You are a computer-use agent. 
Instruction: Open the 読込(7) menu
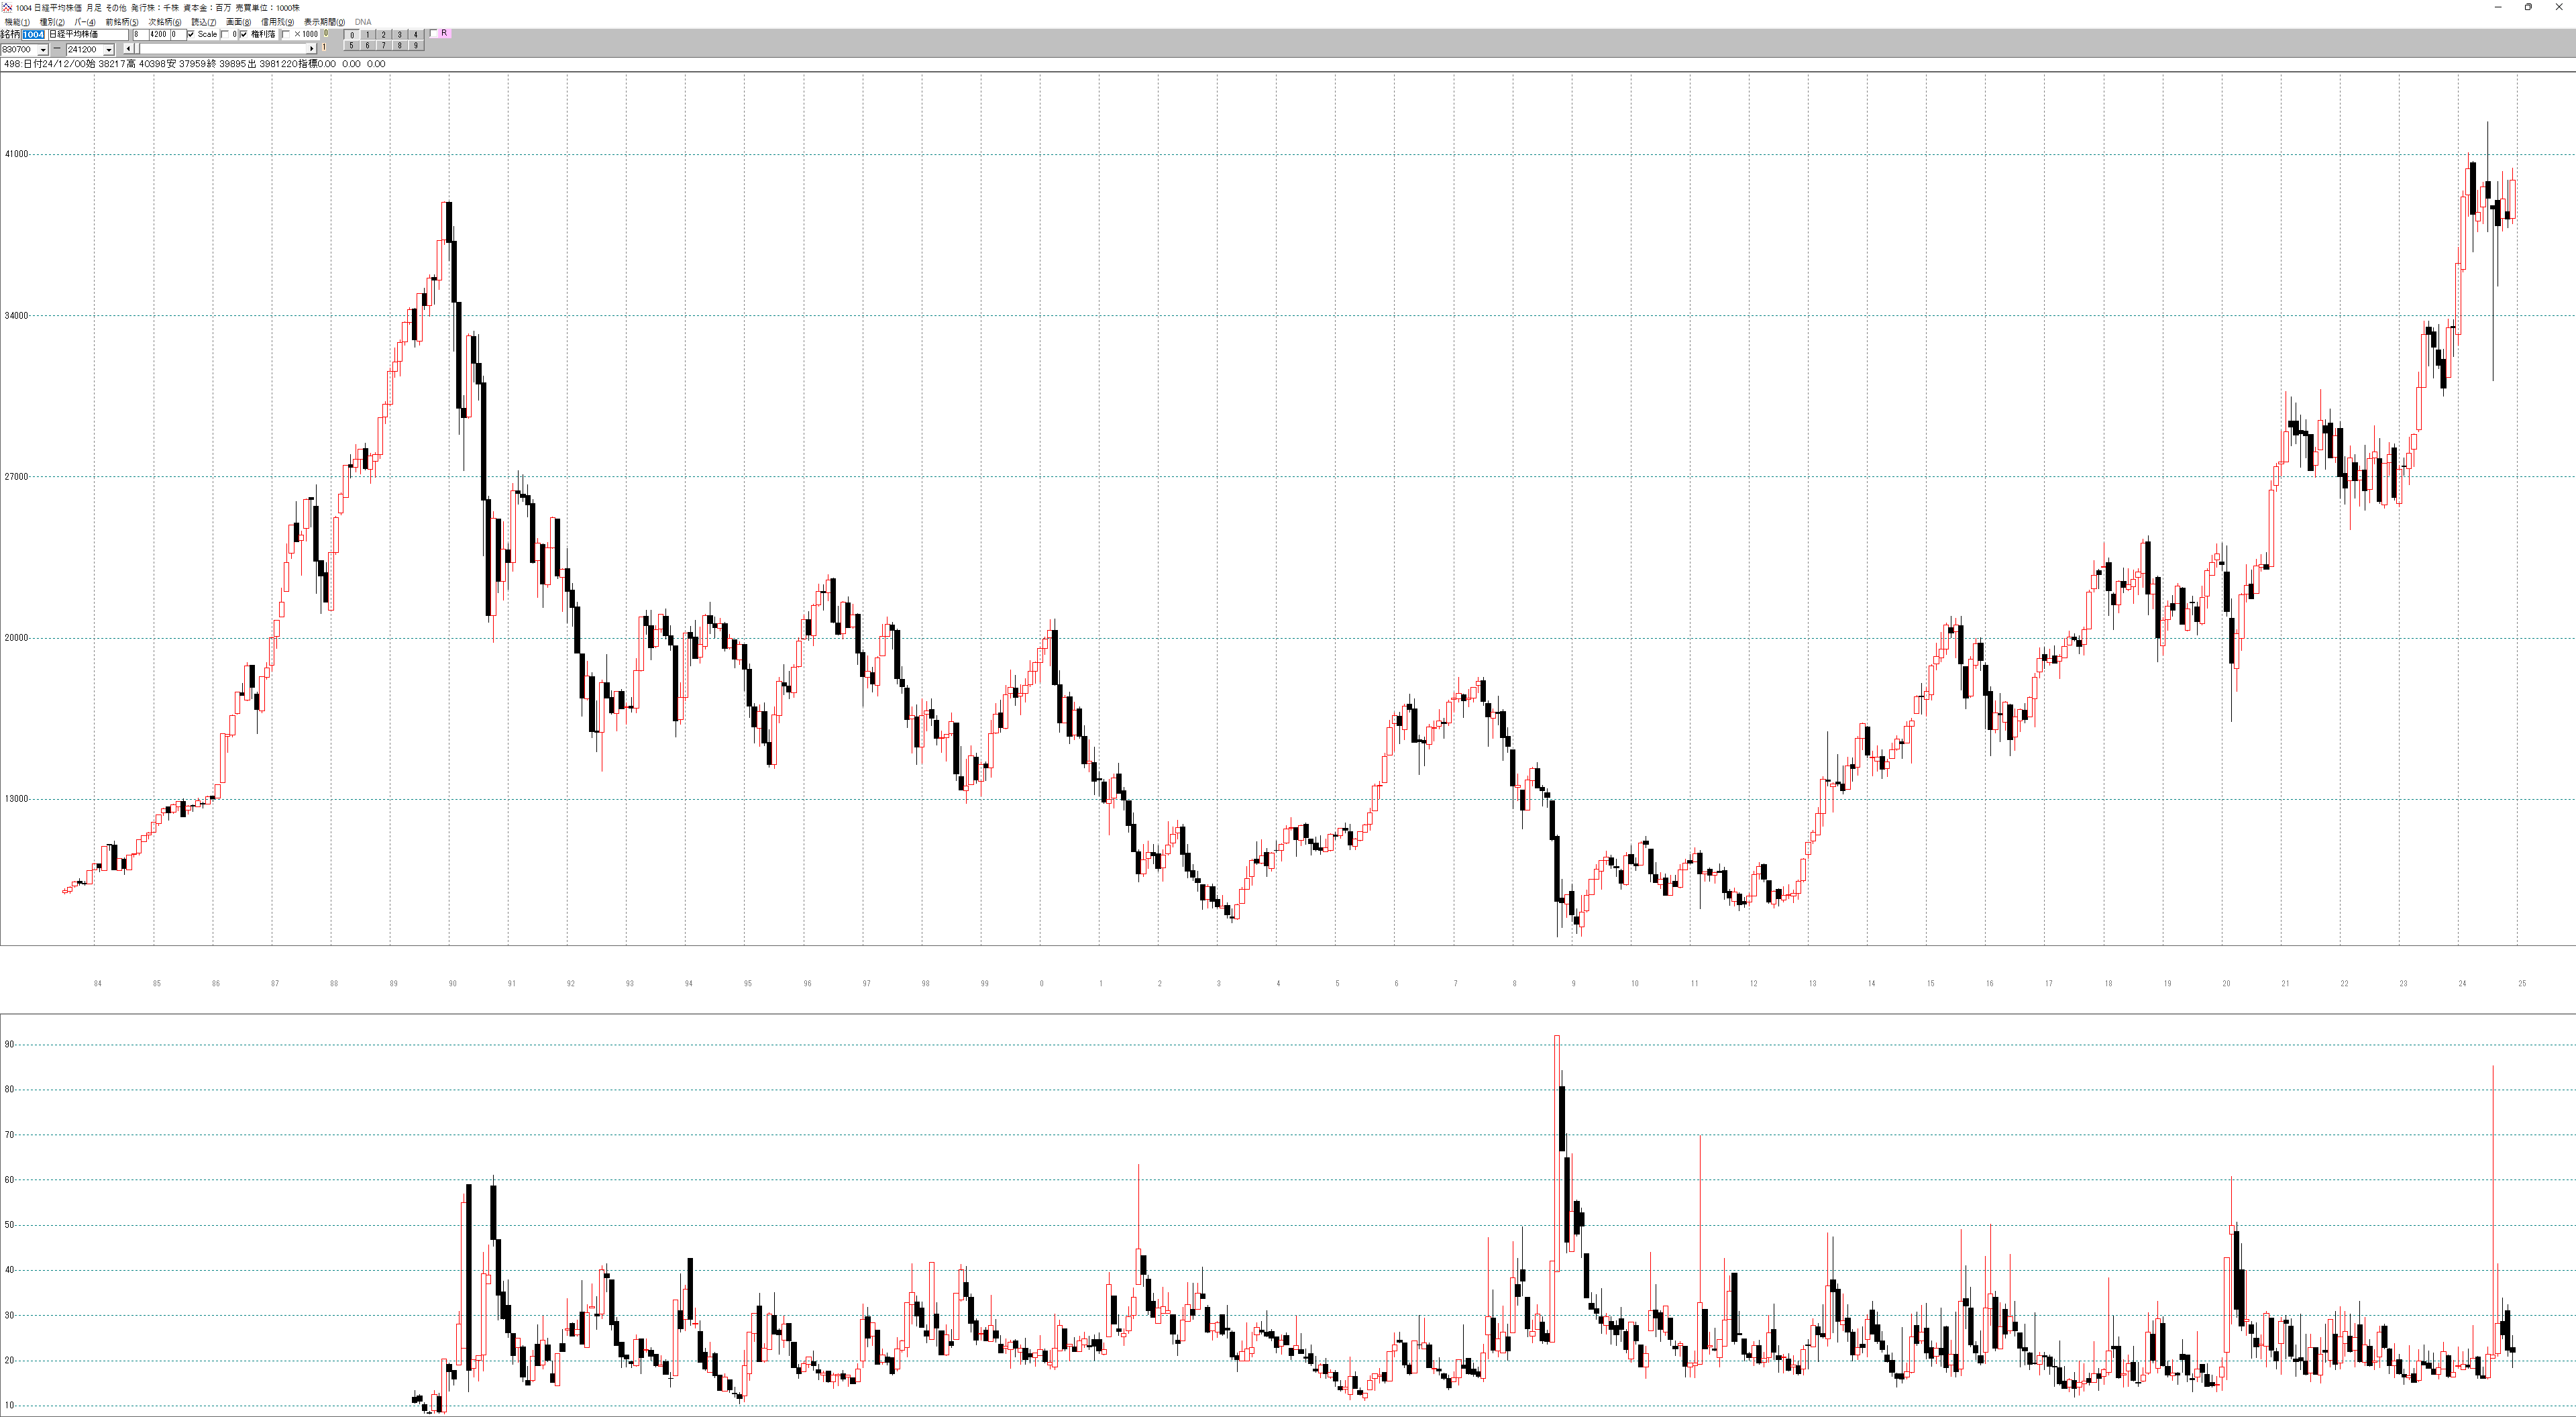203,22
